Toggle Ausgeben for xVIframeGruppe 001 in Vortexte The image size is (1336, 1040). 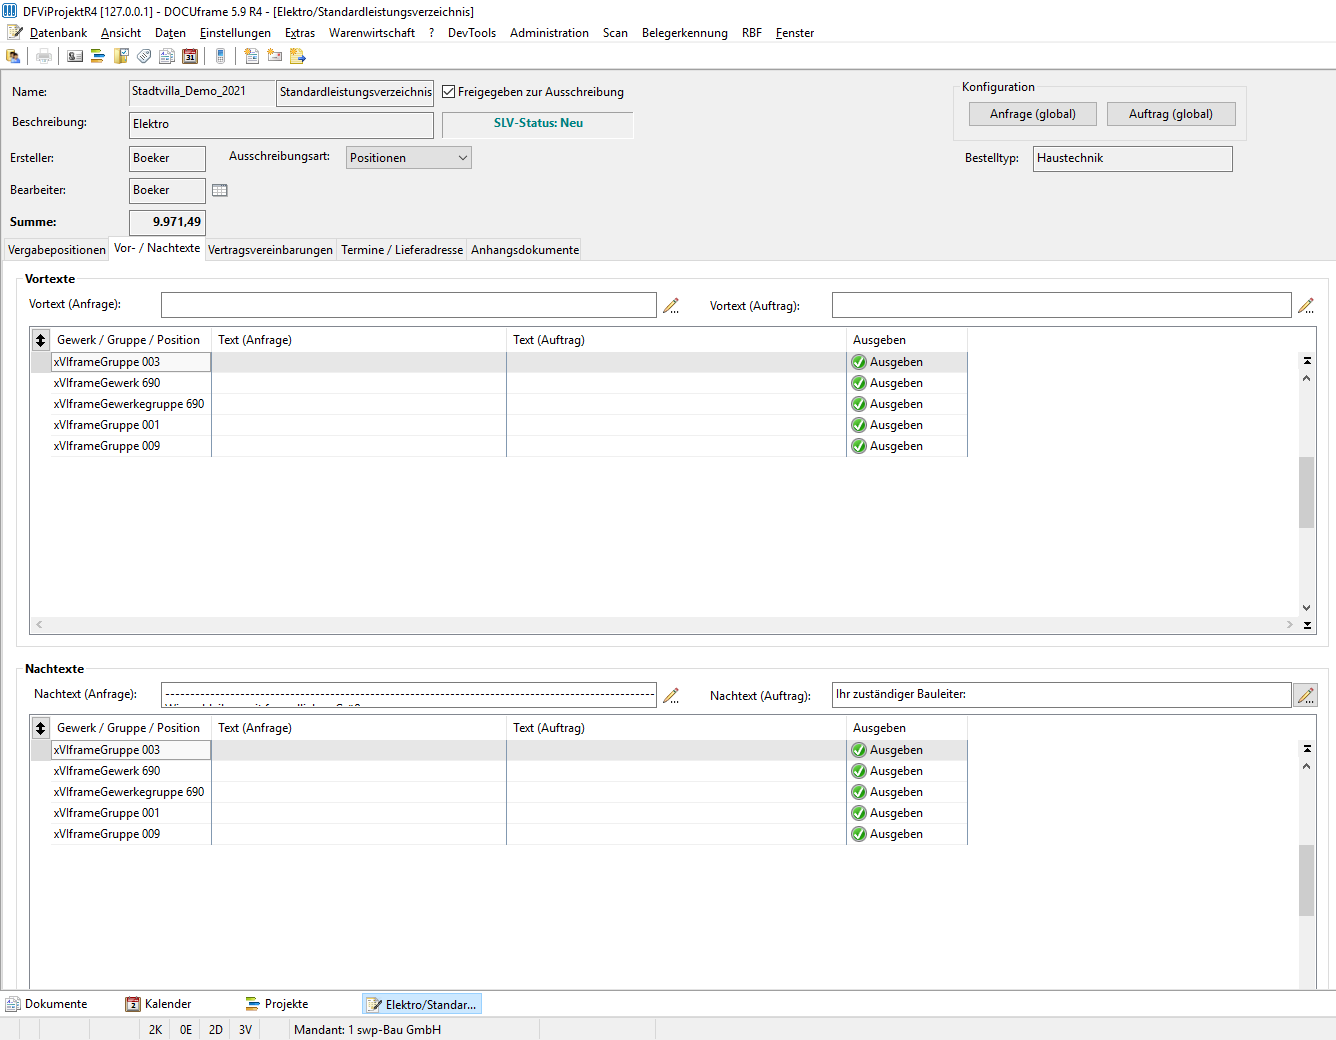[x=859, y=425]
